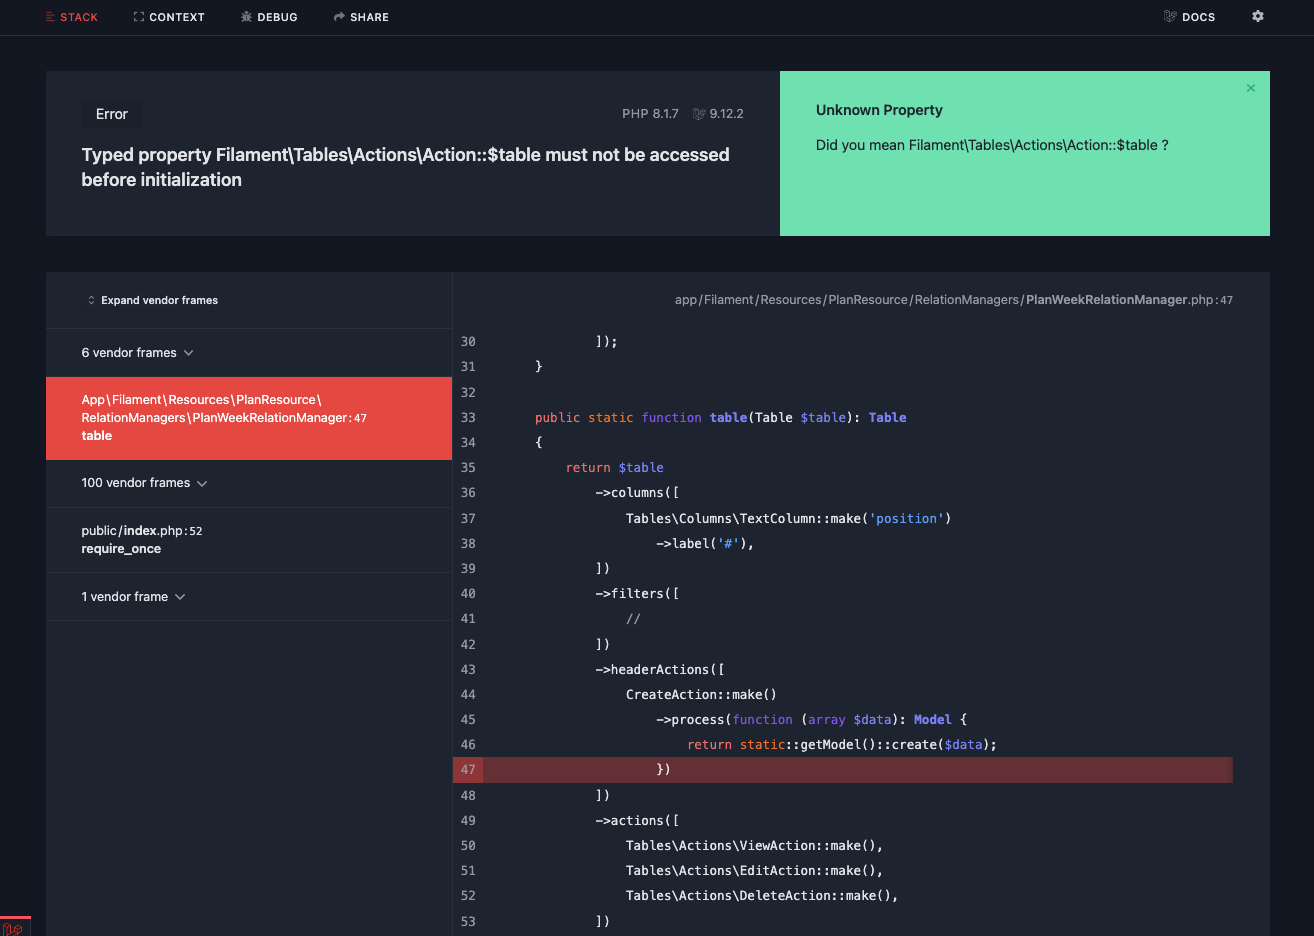Switch to the DEBUG tab
The height and width of the screenshot is (936, 1314).
click(x=269, y=17)
